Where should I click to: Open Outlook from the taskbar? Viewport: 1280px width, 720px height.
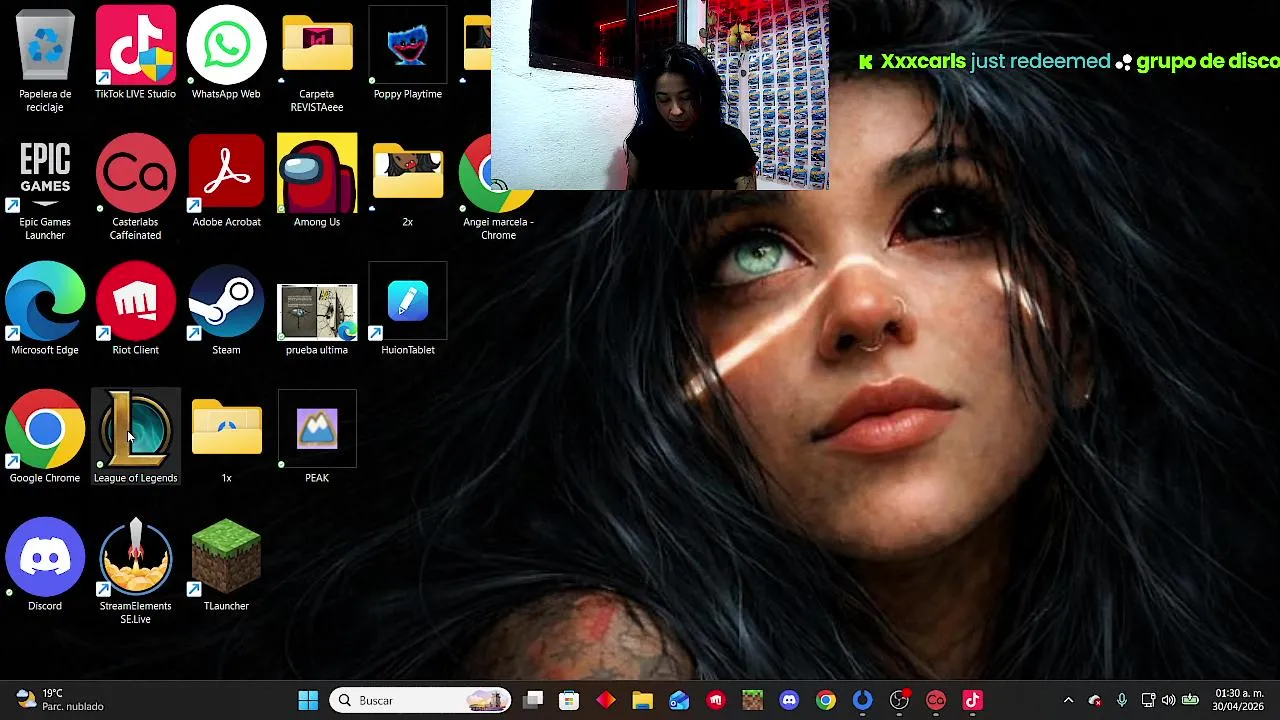pos(679,700)
